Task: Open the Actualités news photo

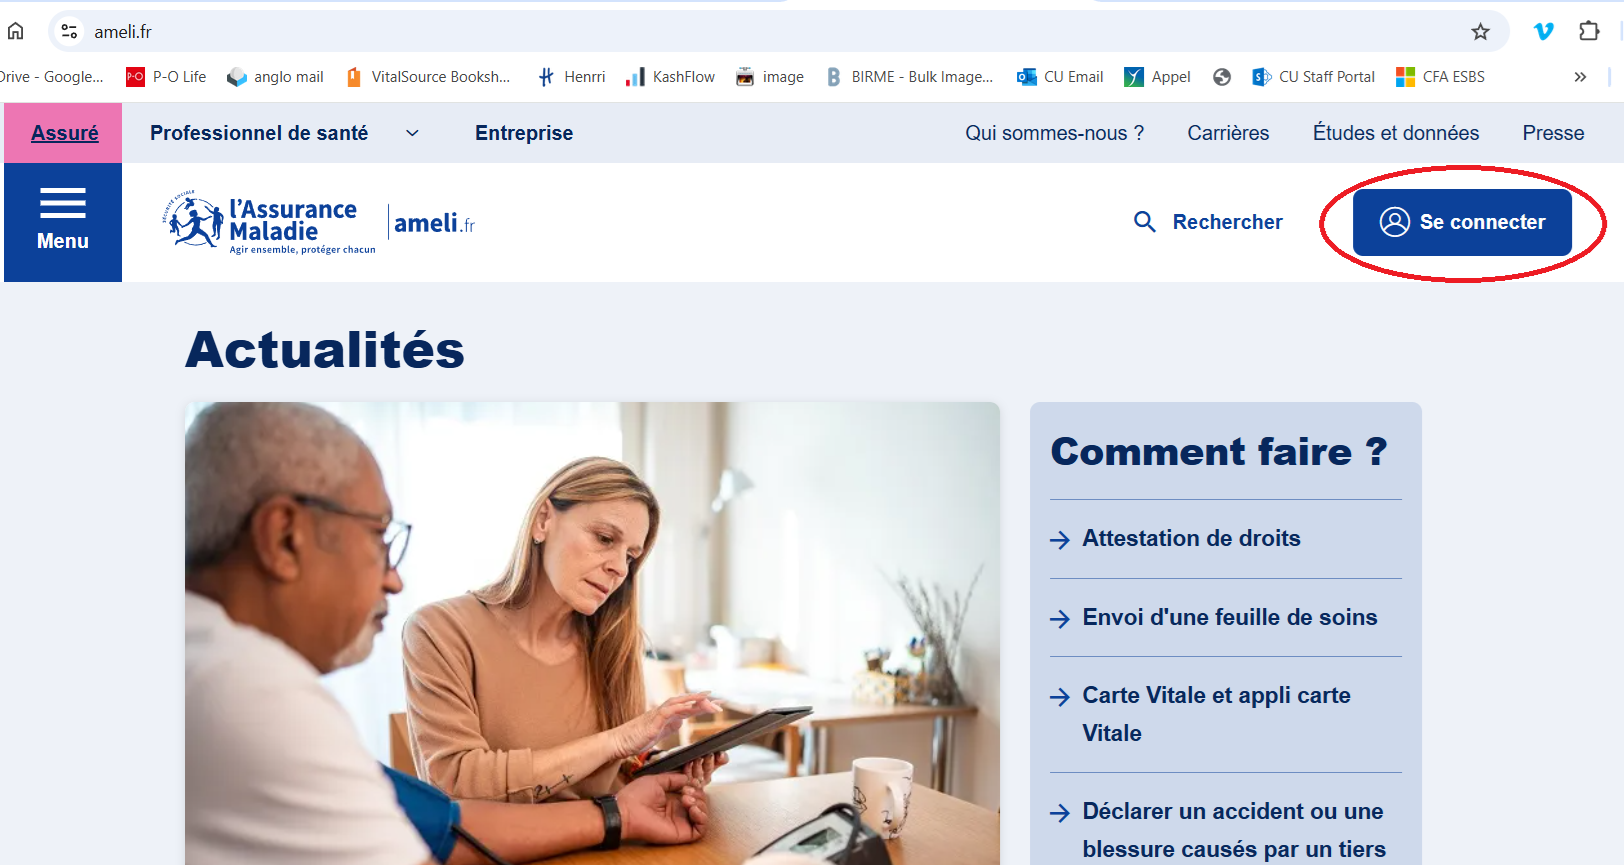Action: [x=592, y=633]
